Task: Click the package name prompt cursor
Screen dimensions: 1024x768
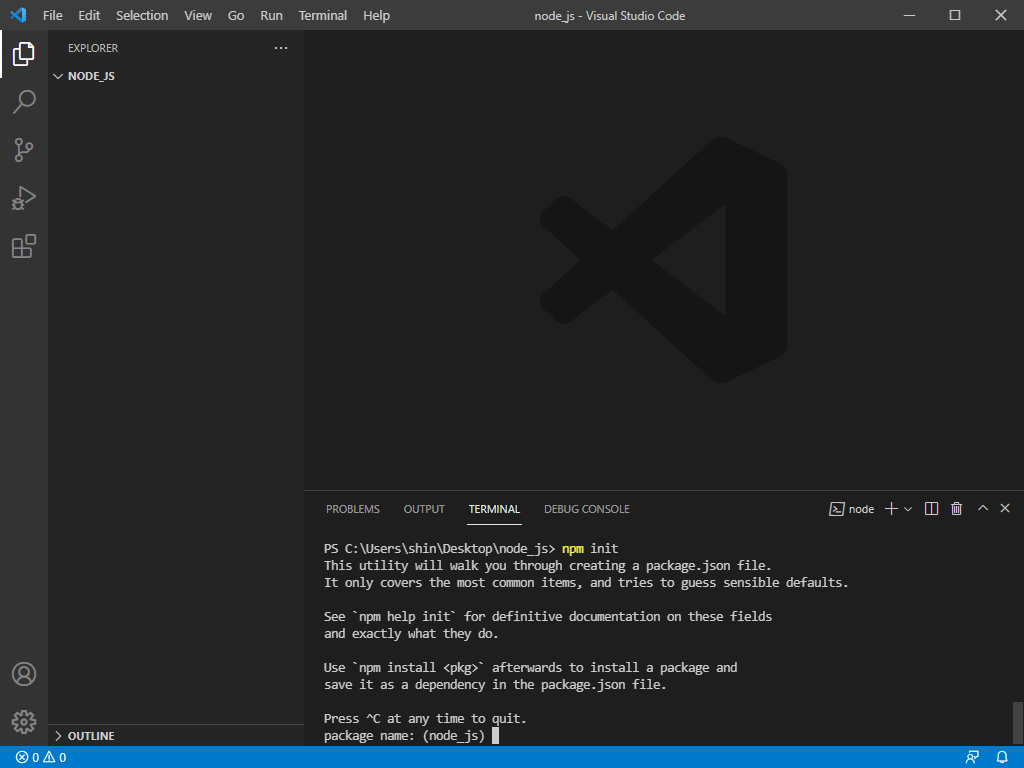Action: [x=496, y=735]
